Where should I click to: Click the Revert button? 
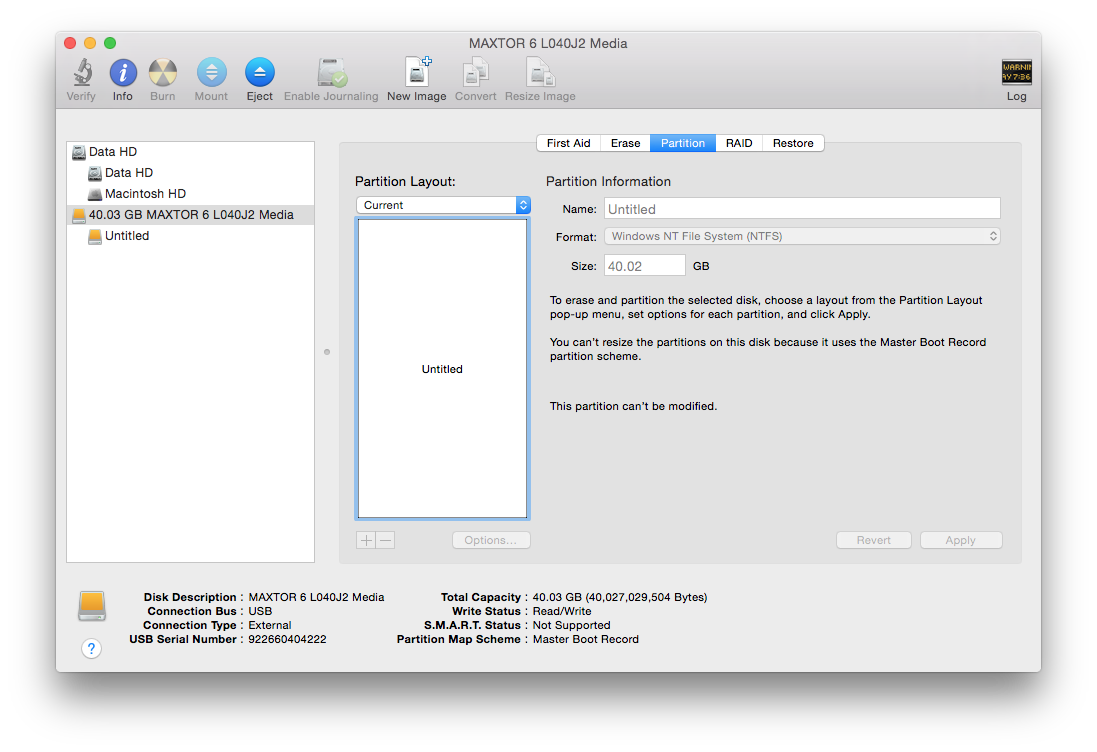[873, 540]
